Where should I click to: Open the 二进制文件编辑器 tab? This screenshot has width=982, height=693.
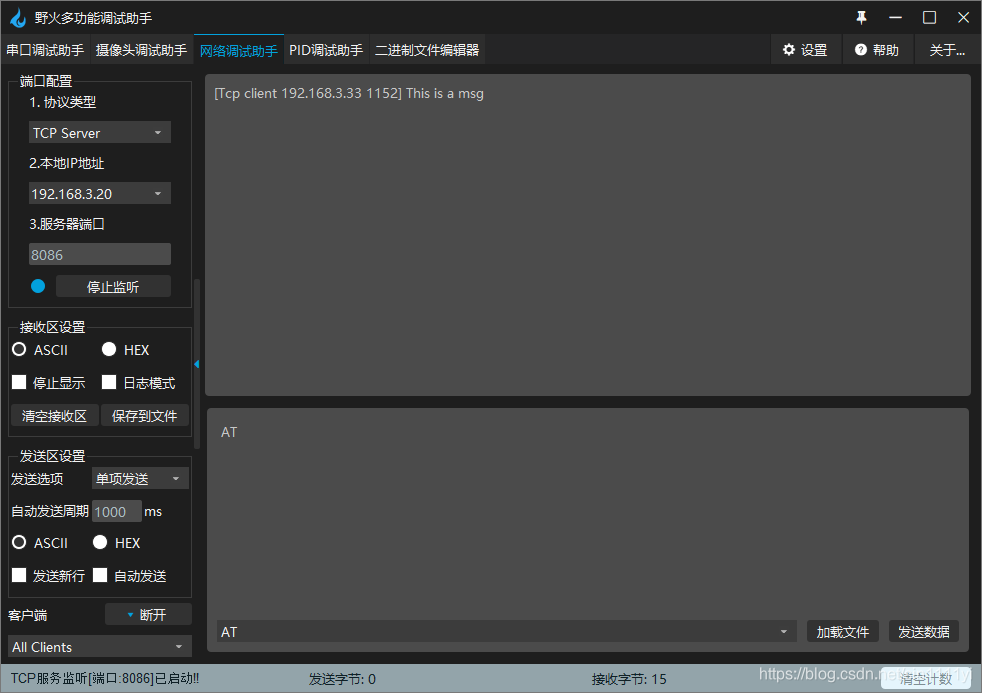pyautogui.click(x=427, y=50)
